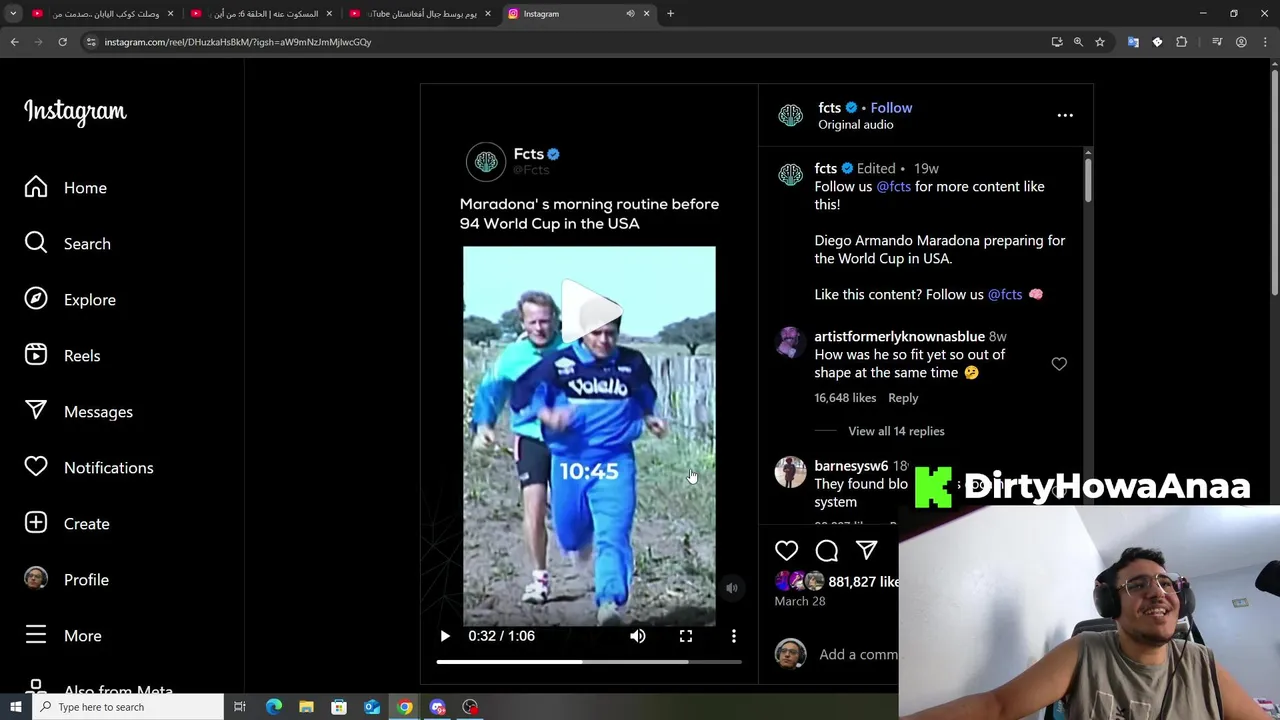Open File Explorer from the taskbar

pos(306,707)
